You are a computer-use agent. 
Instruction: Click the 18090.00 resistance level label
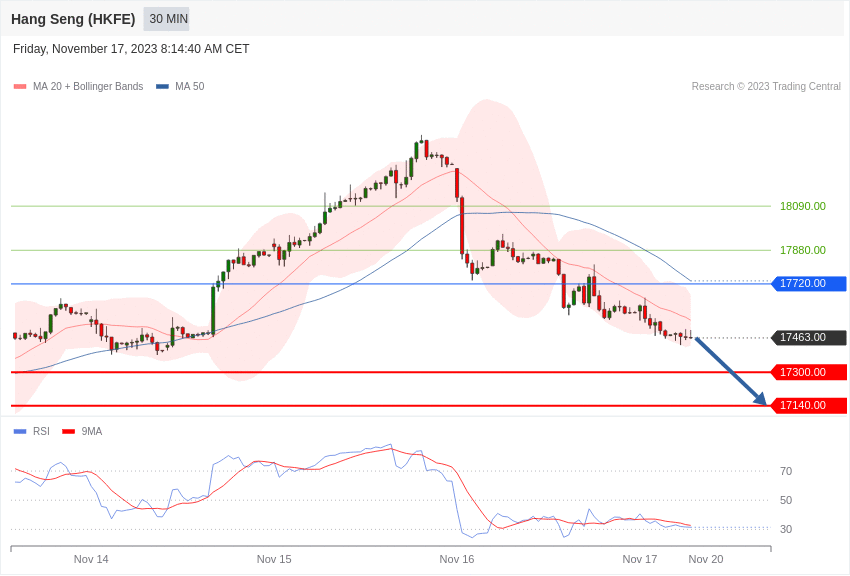coord(802,206)
